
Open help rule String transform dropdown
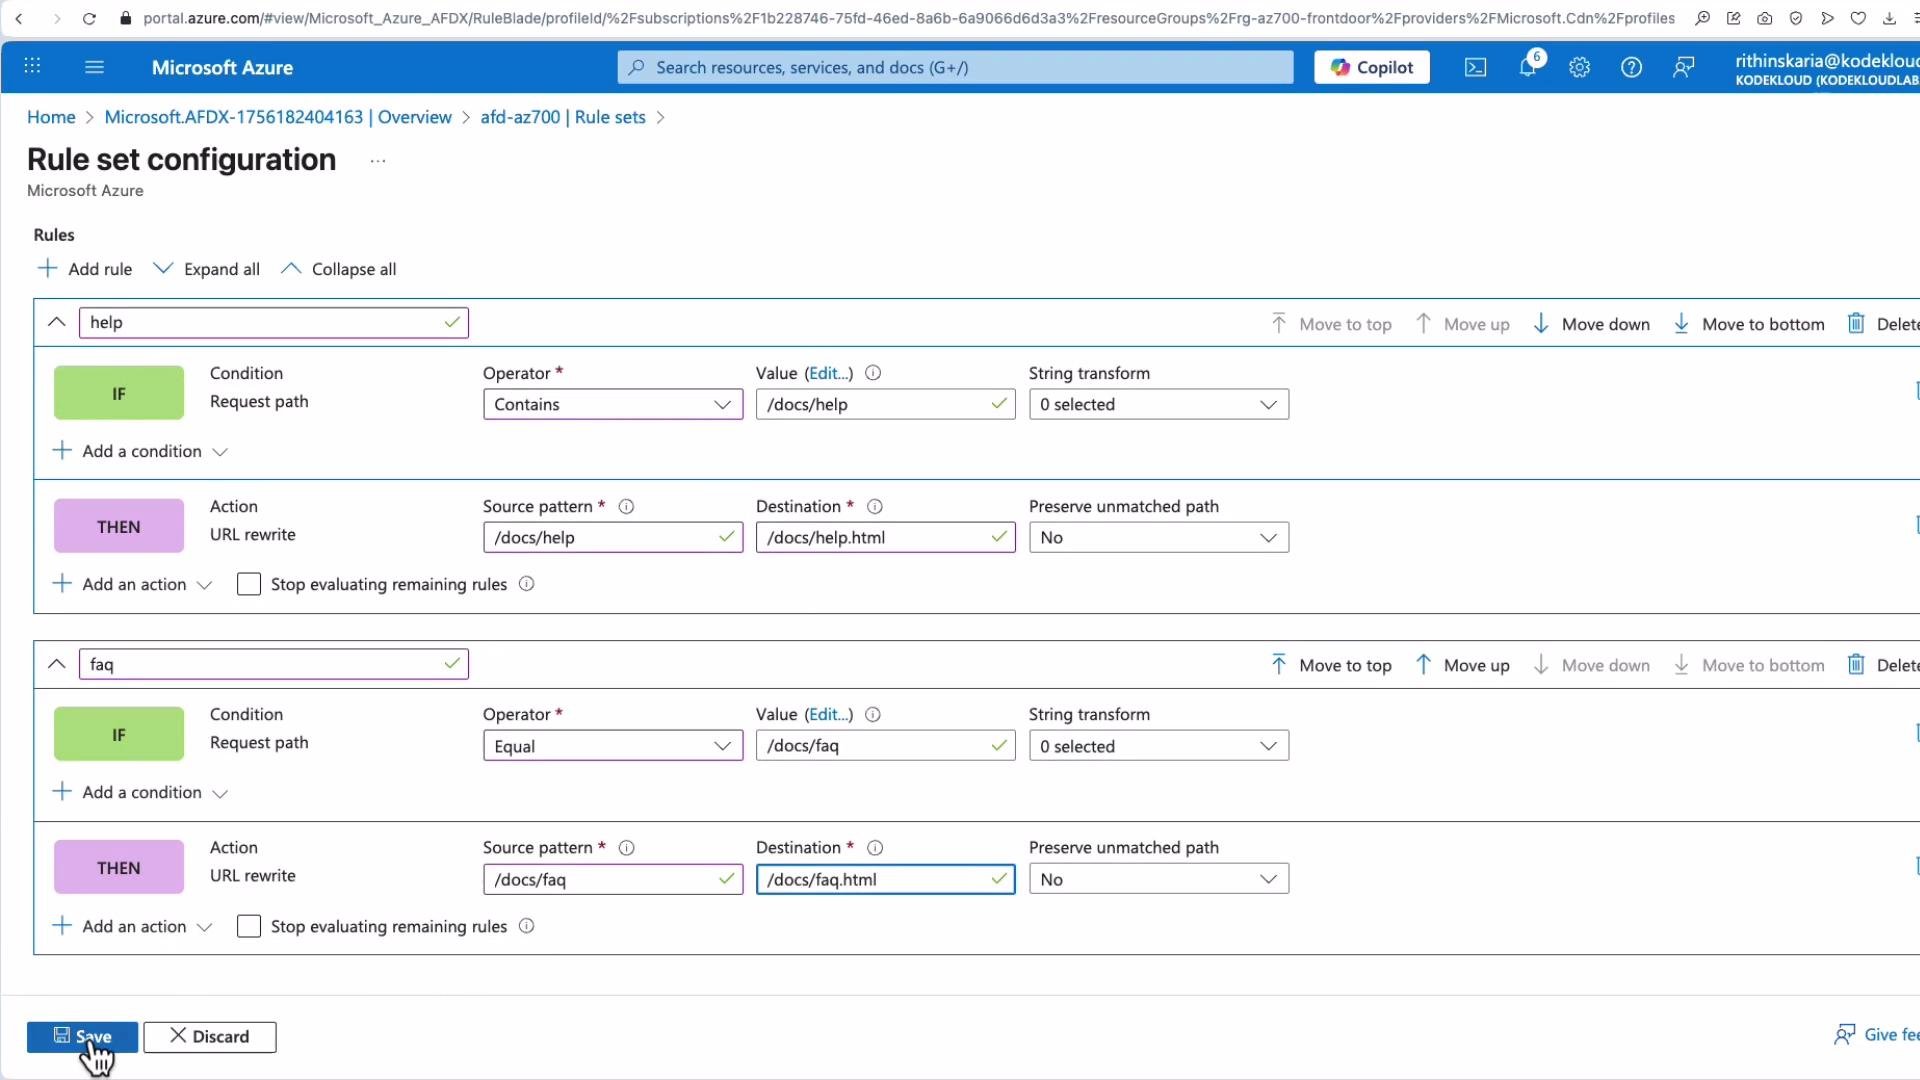tap(1159, 404)
